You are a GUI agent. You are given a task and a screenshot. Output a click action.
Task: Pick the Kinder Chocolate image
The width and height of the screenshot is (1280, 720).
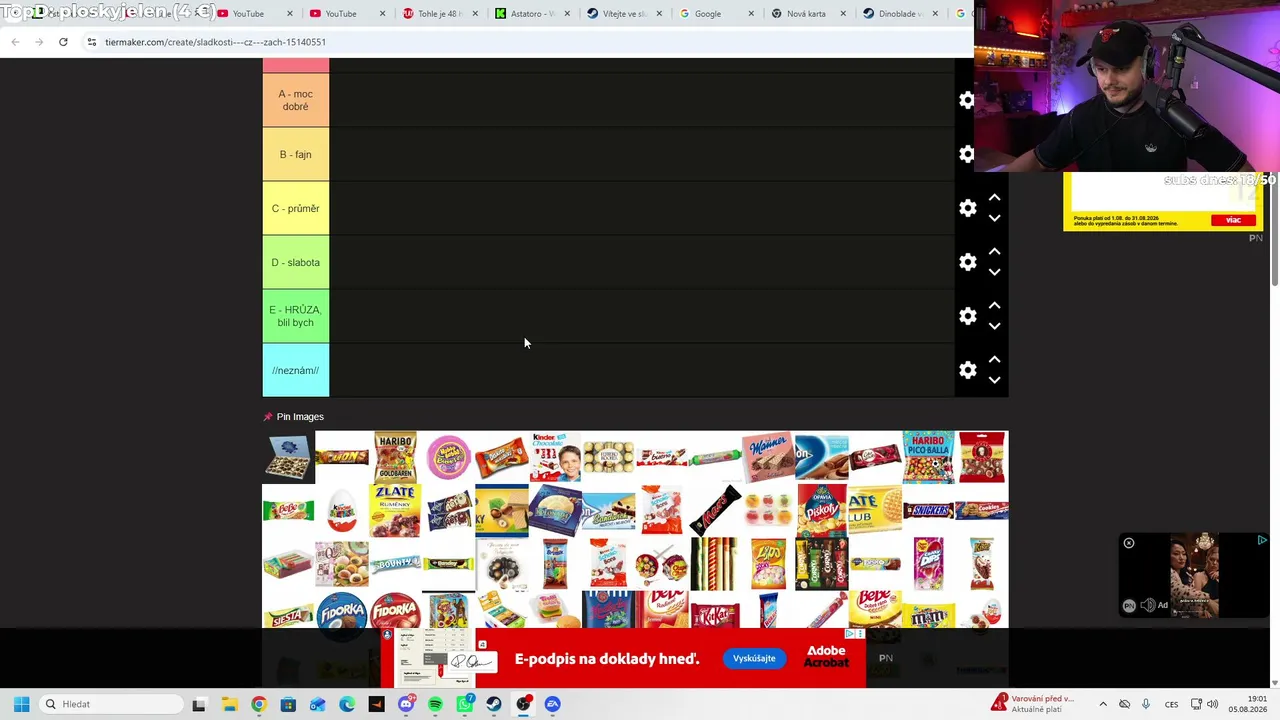pyautogui.click(x=555, y=457)
